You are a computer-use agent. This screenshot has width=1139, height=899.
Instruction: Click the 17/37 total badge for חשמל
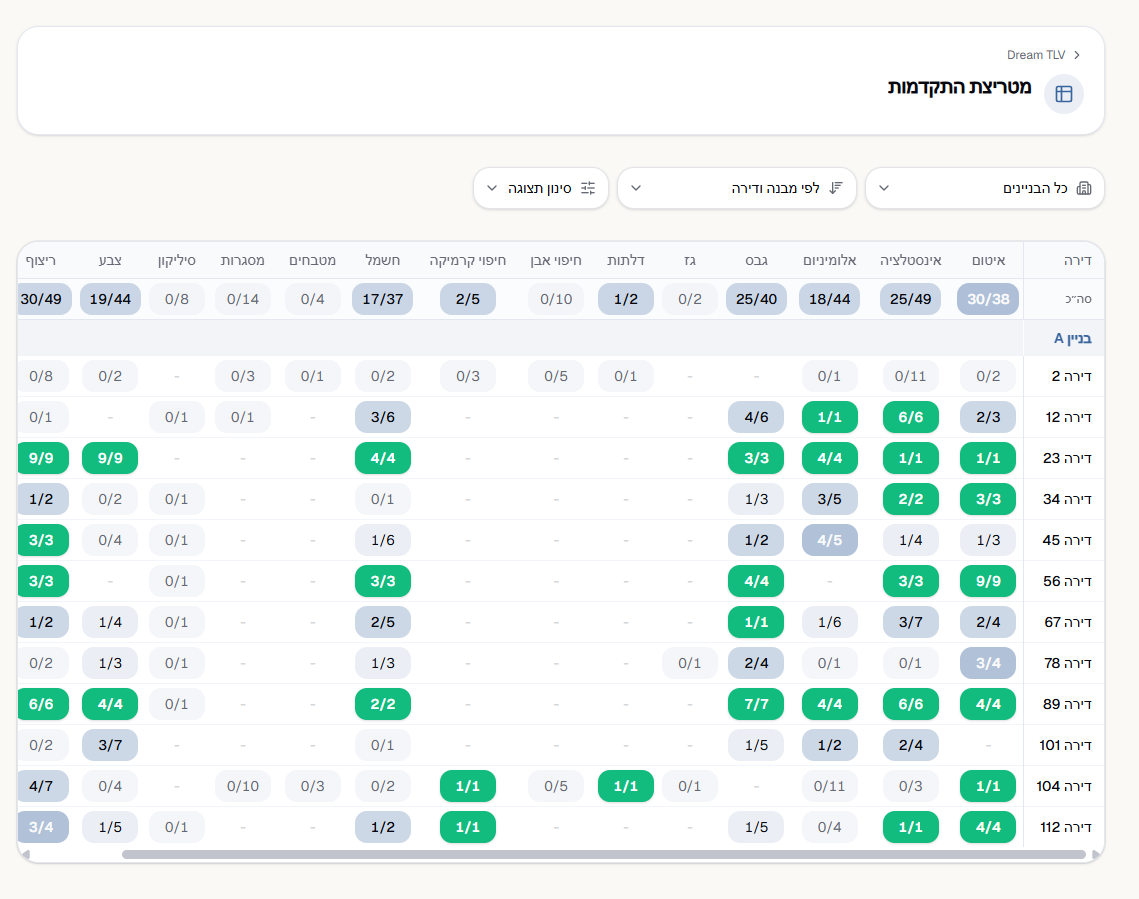(383, 299)
